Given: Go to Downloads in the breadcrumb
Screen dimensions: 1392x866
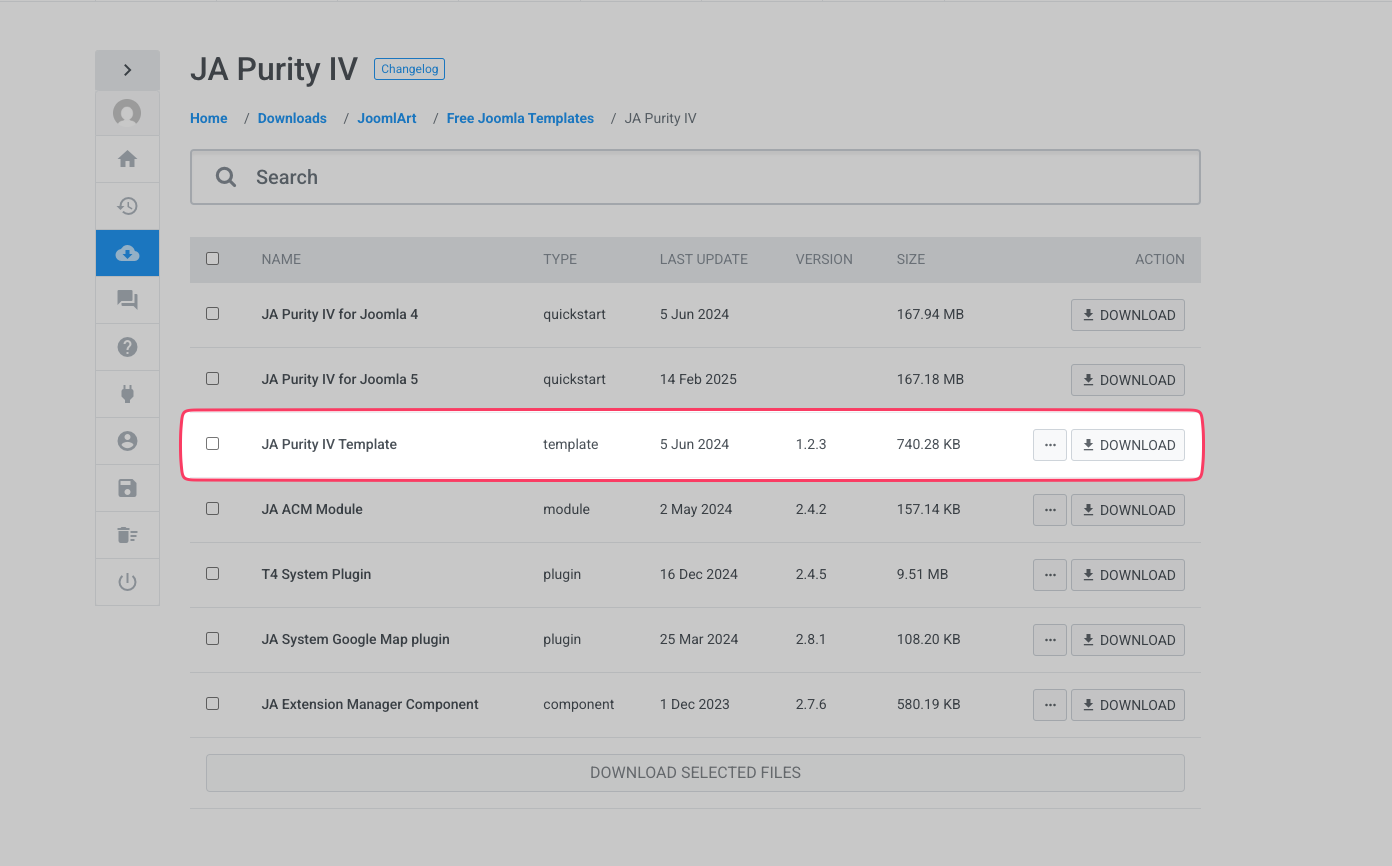Looking at the screenshot, I should point(292,118).
